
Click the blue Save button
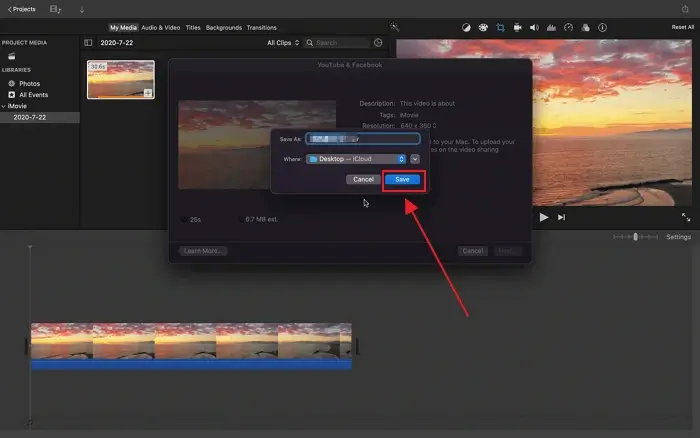[402, 179]
